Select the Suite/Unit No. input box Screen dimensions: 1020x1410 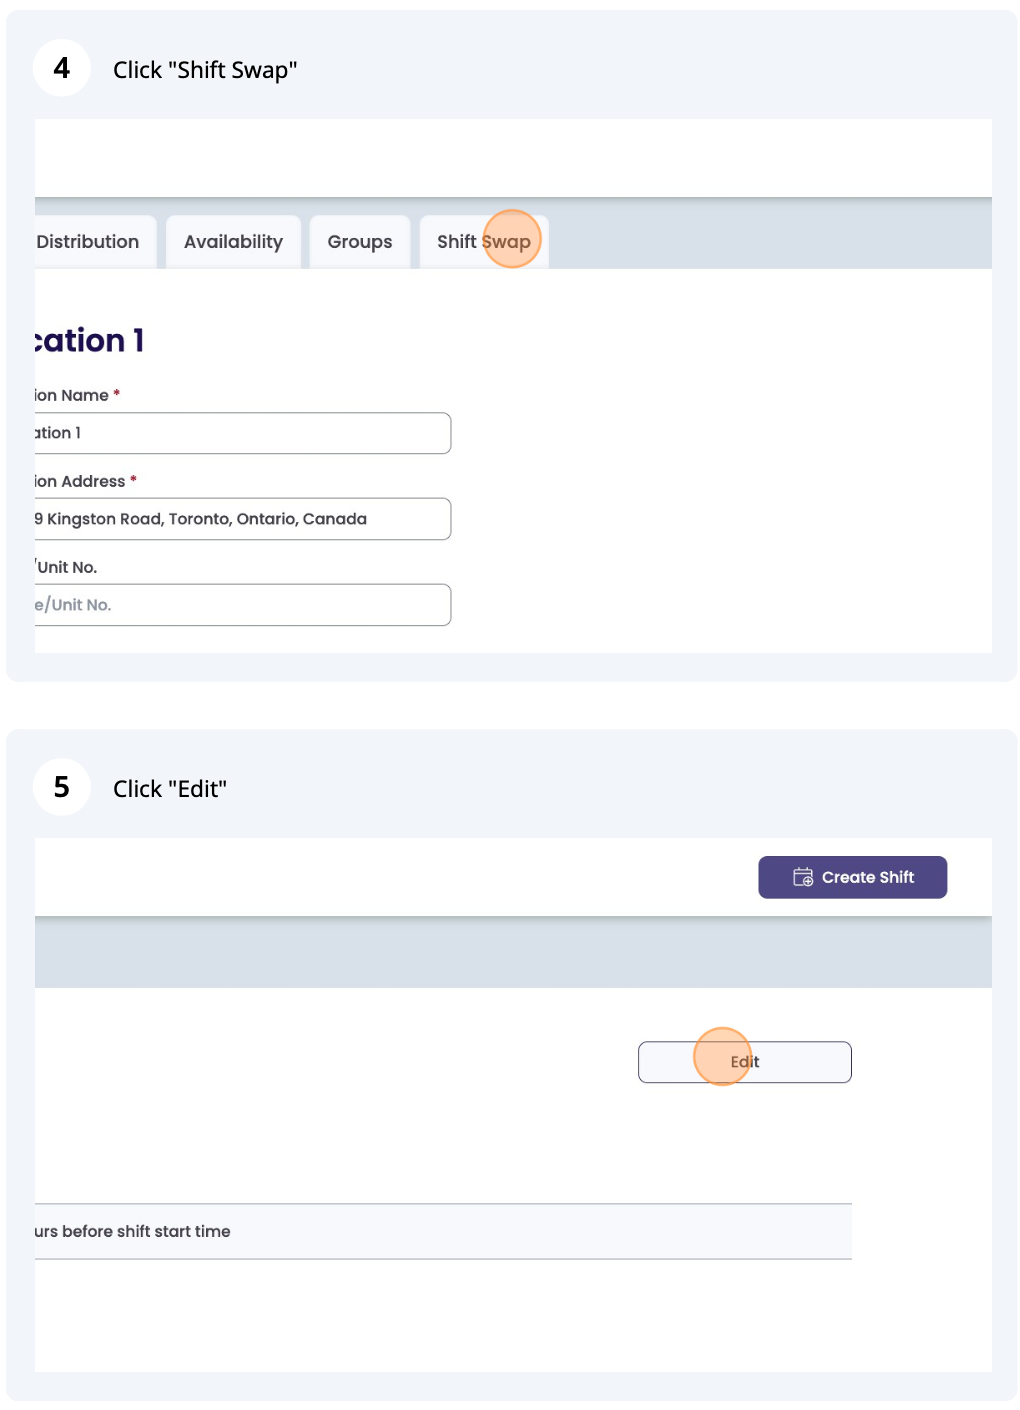(242, 605)
